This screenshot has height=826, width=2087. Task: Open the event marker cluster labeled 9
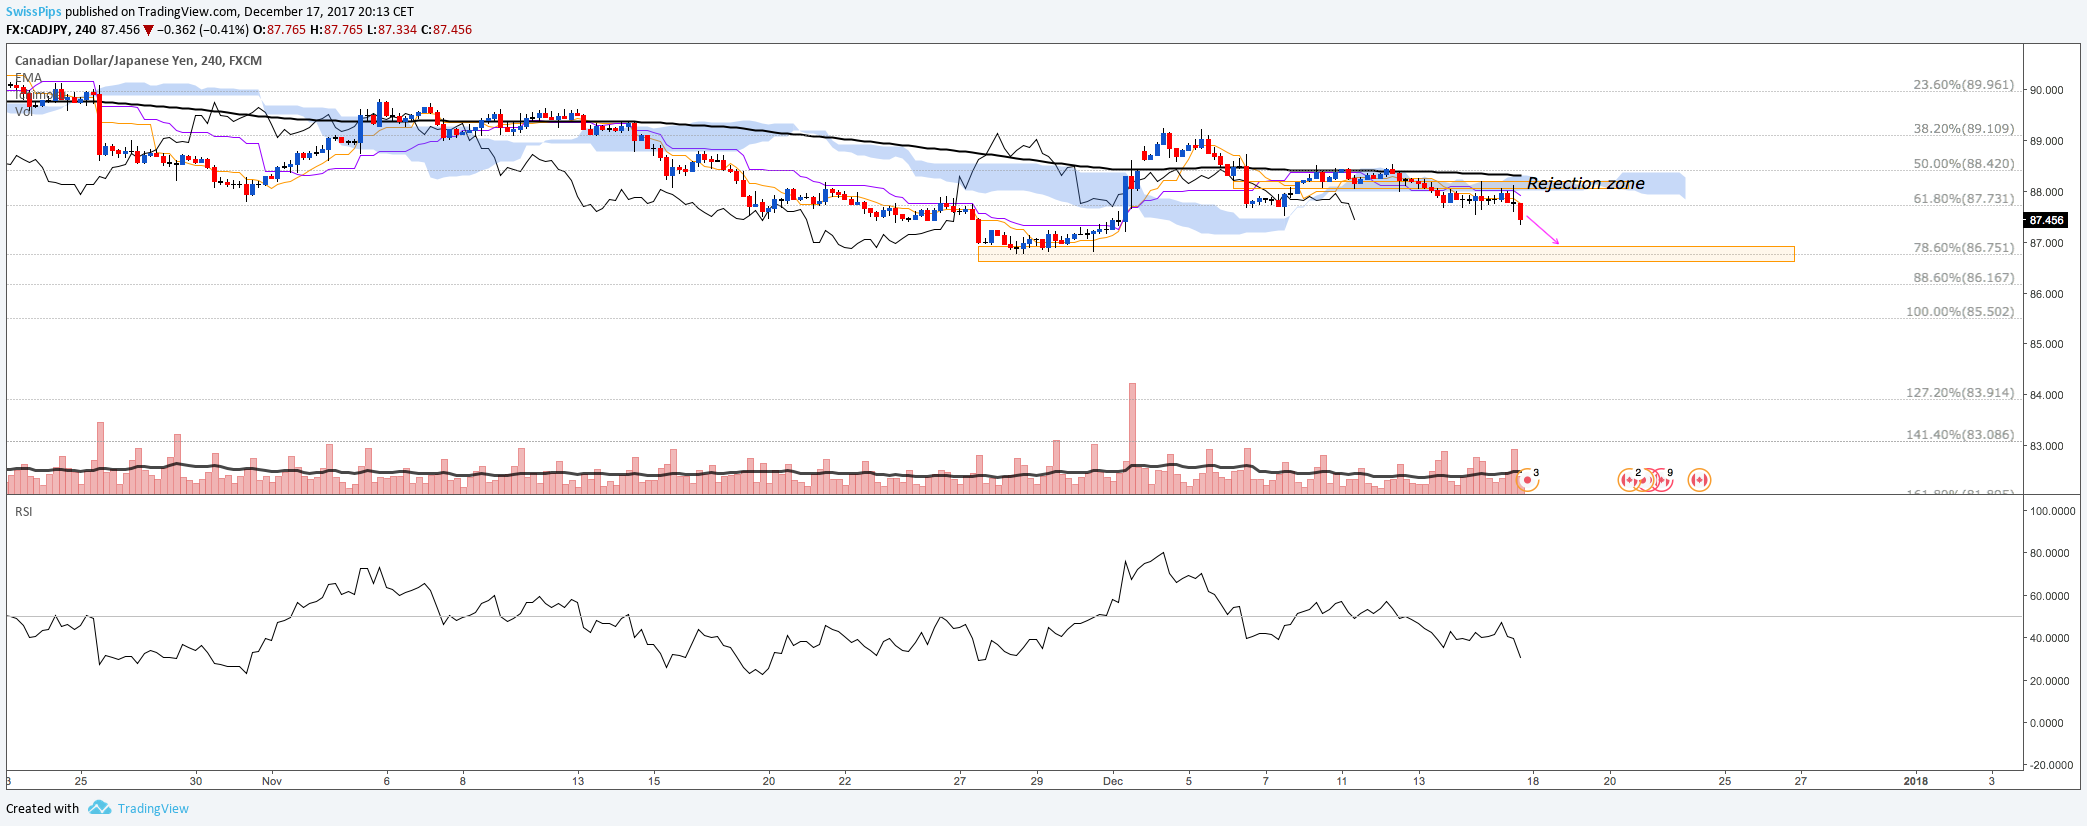click(1662, 480)
